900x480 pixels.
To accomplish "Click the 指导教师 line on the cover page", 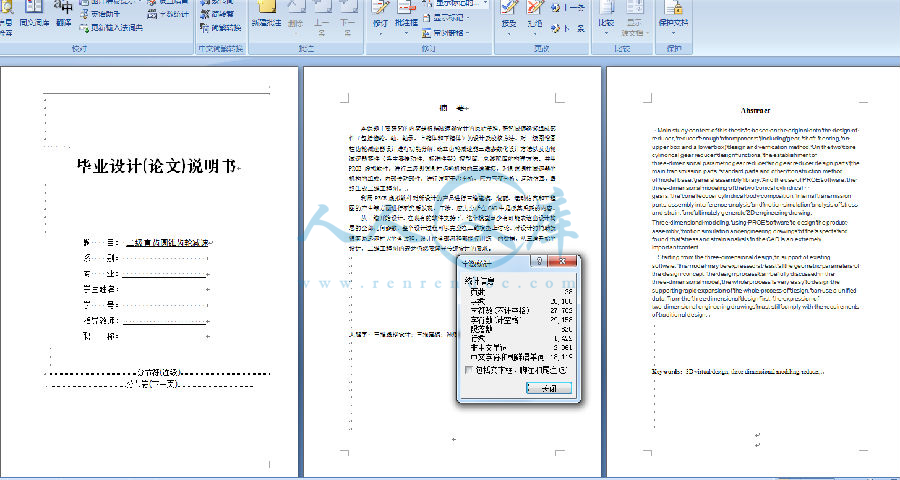I will pos(146,320).
